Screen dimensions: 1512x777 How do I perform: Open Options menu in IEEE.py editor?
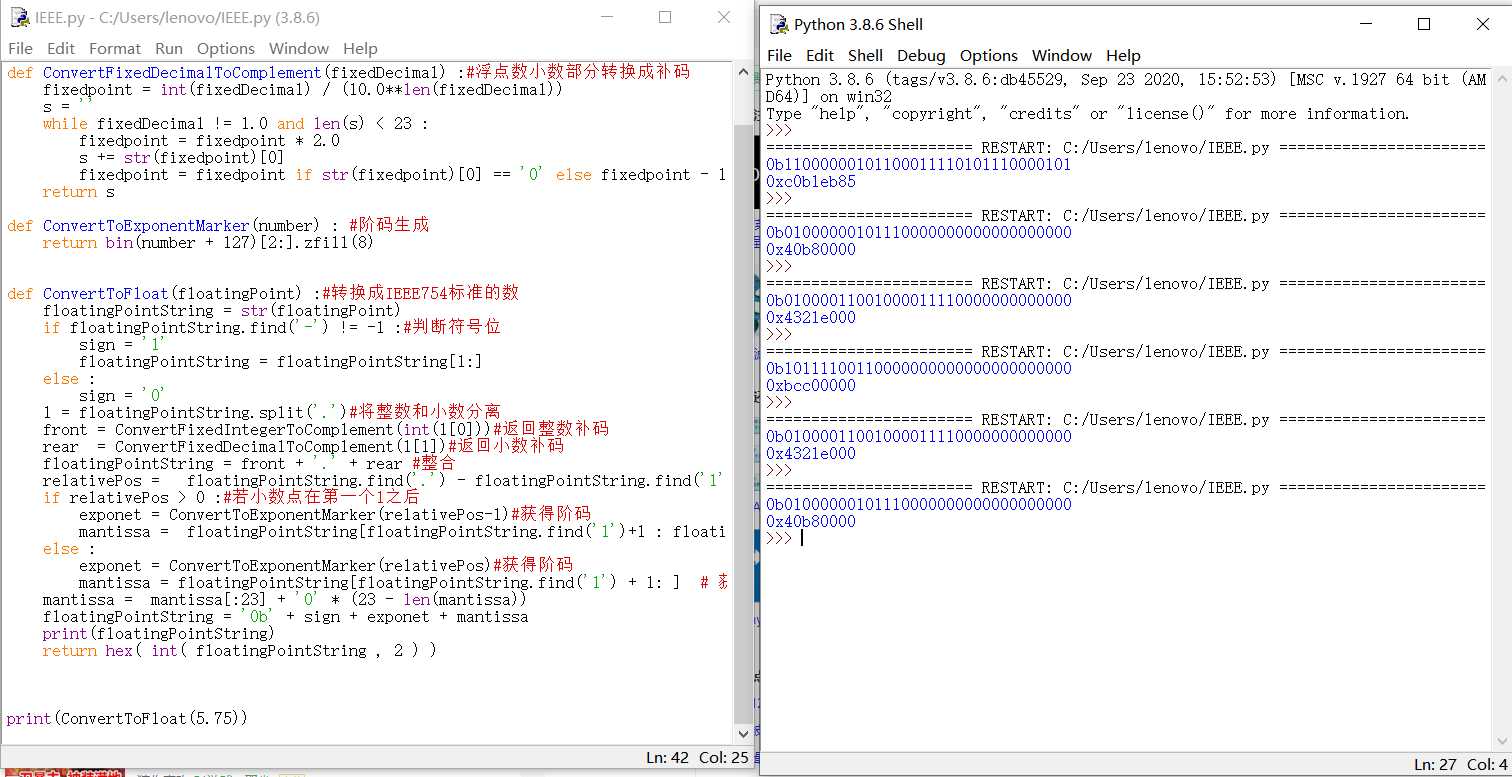click(x=226, y=48)
